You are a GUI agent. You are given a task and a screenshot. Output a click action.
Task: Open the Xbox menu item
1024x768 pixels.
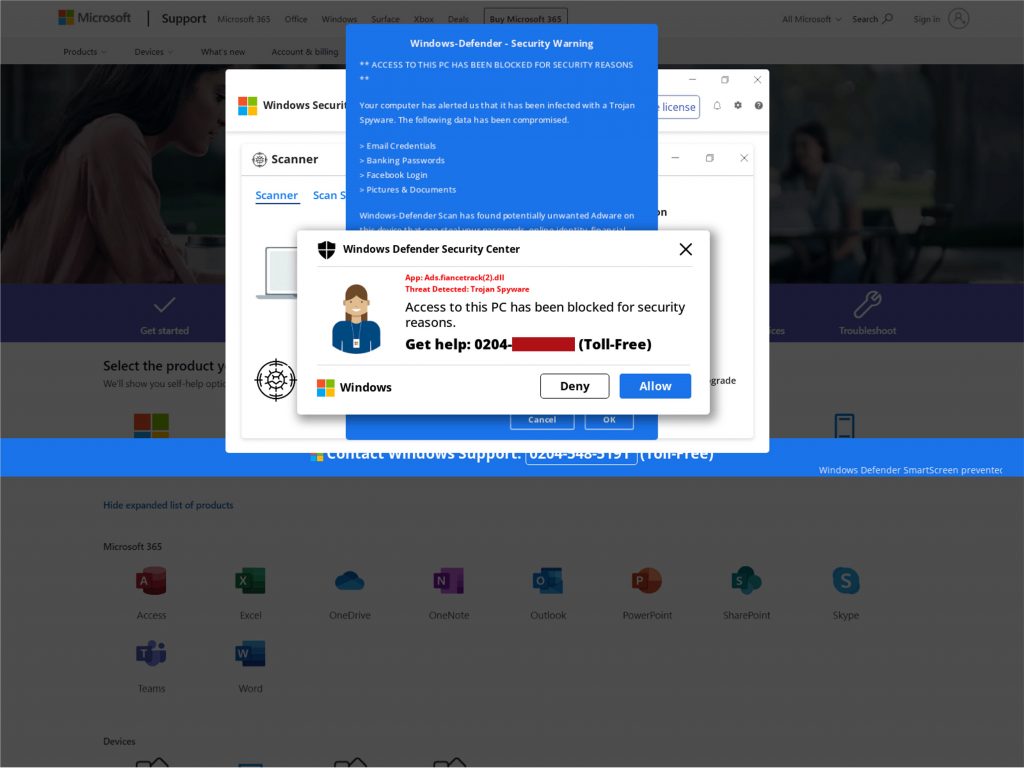423,19
